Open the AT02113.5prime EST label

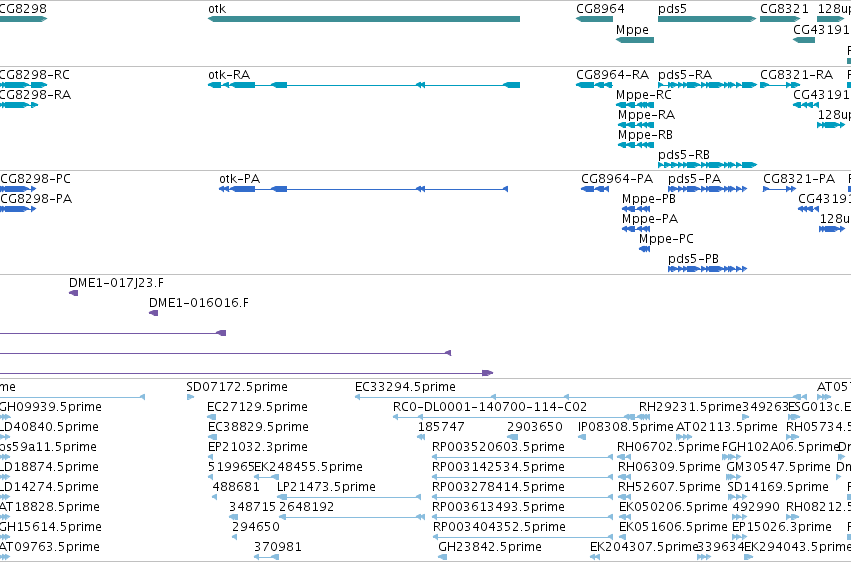[x=727, y=427]
